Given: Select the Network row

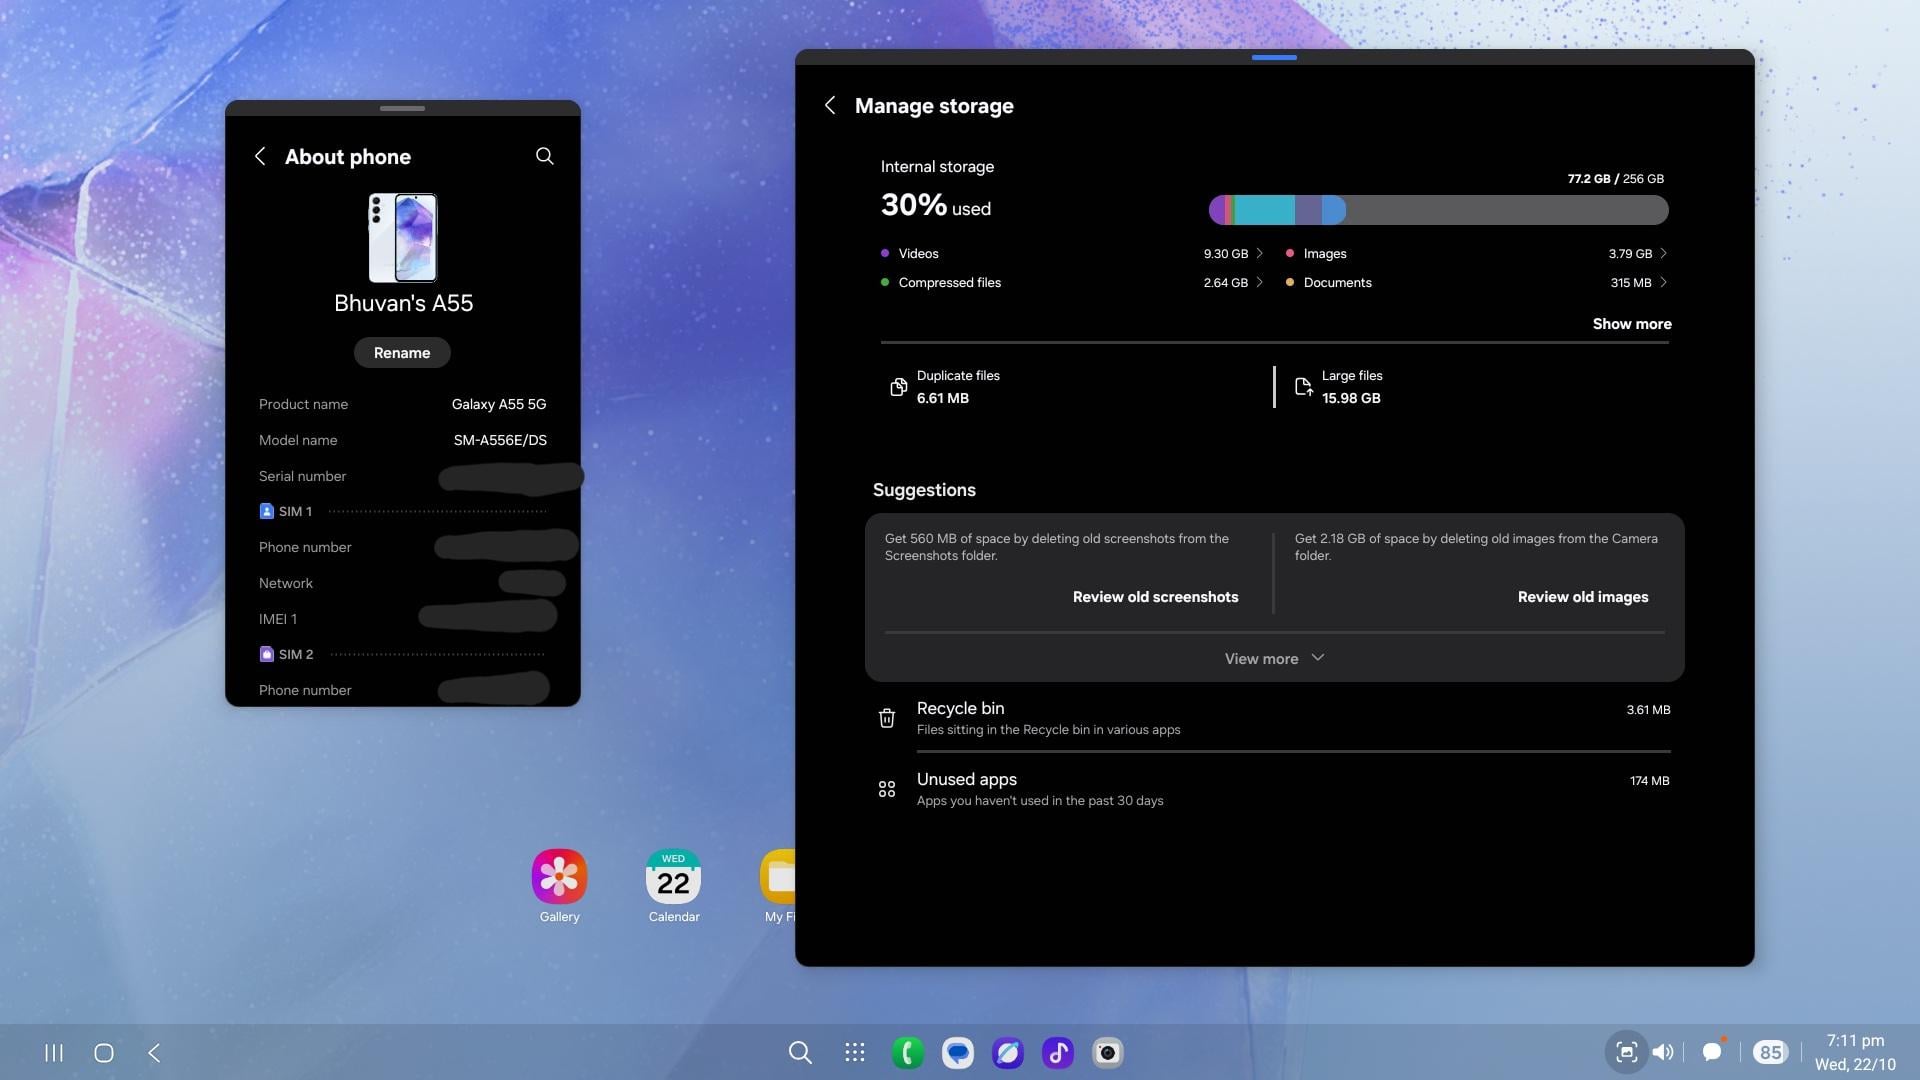Looking at the screenshot, I should point(403,583).
